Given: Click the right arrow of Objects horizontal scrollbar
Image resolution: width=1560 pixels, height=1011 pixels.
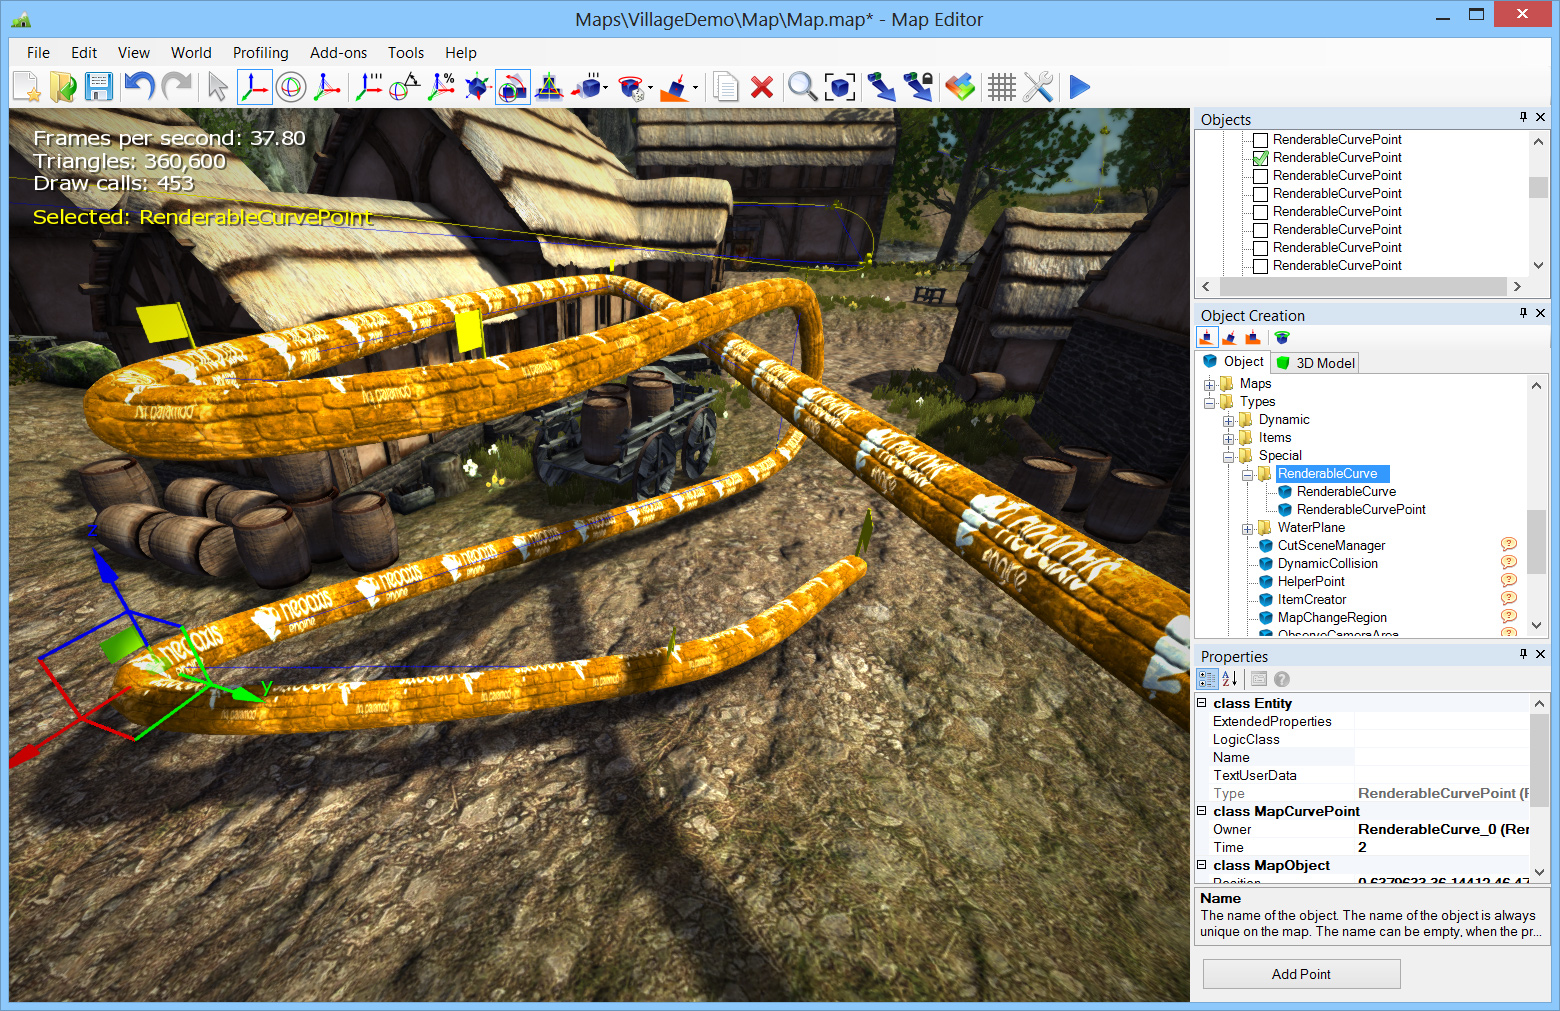Looking at the screenshot, I should (x=1517, y=286).
